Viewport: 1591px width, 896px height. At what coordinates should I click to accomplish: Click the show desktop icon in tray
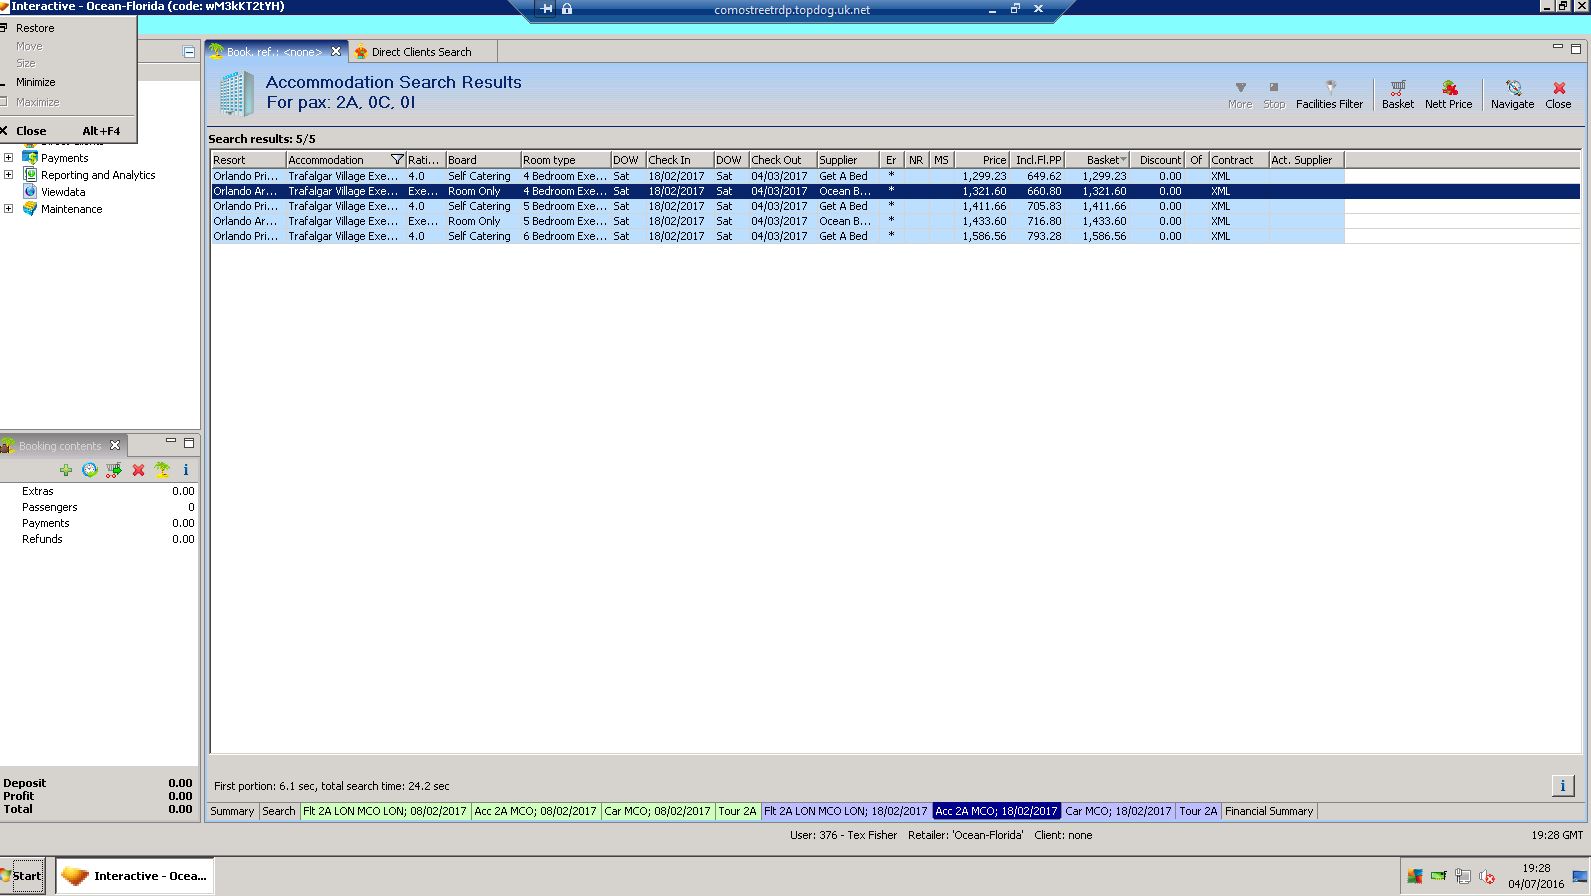[x=1580, y=877]
